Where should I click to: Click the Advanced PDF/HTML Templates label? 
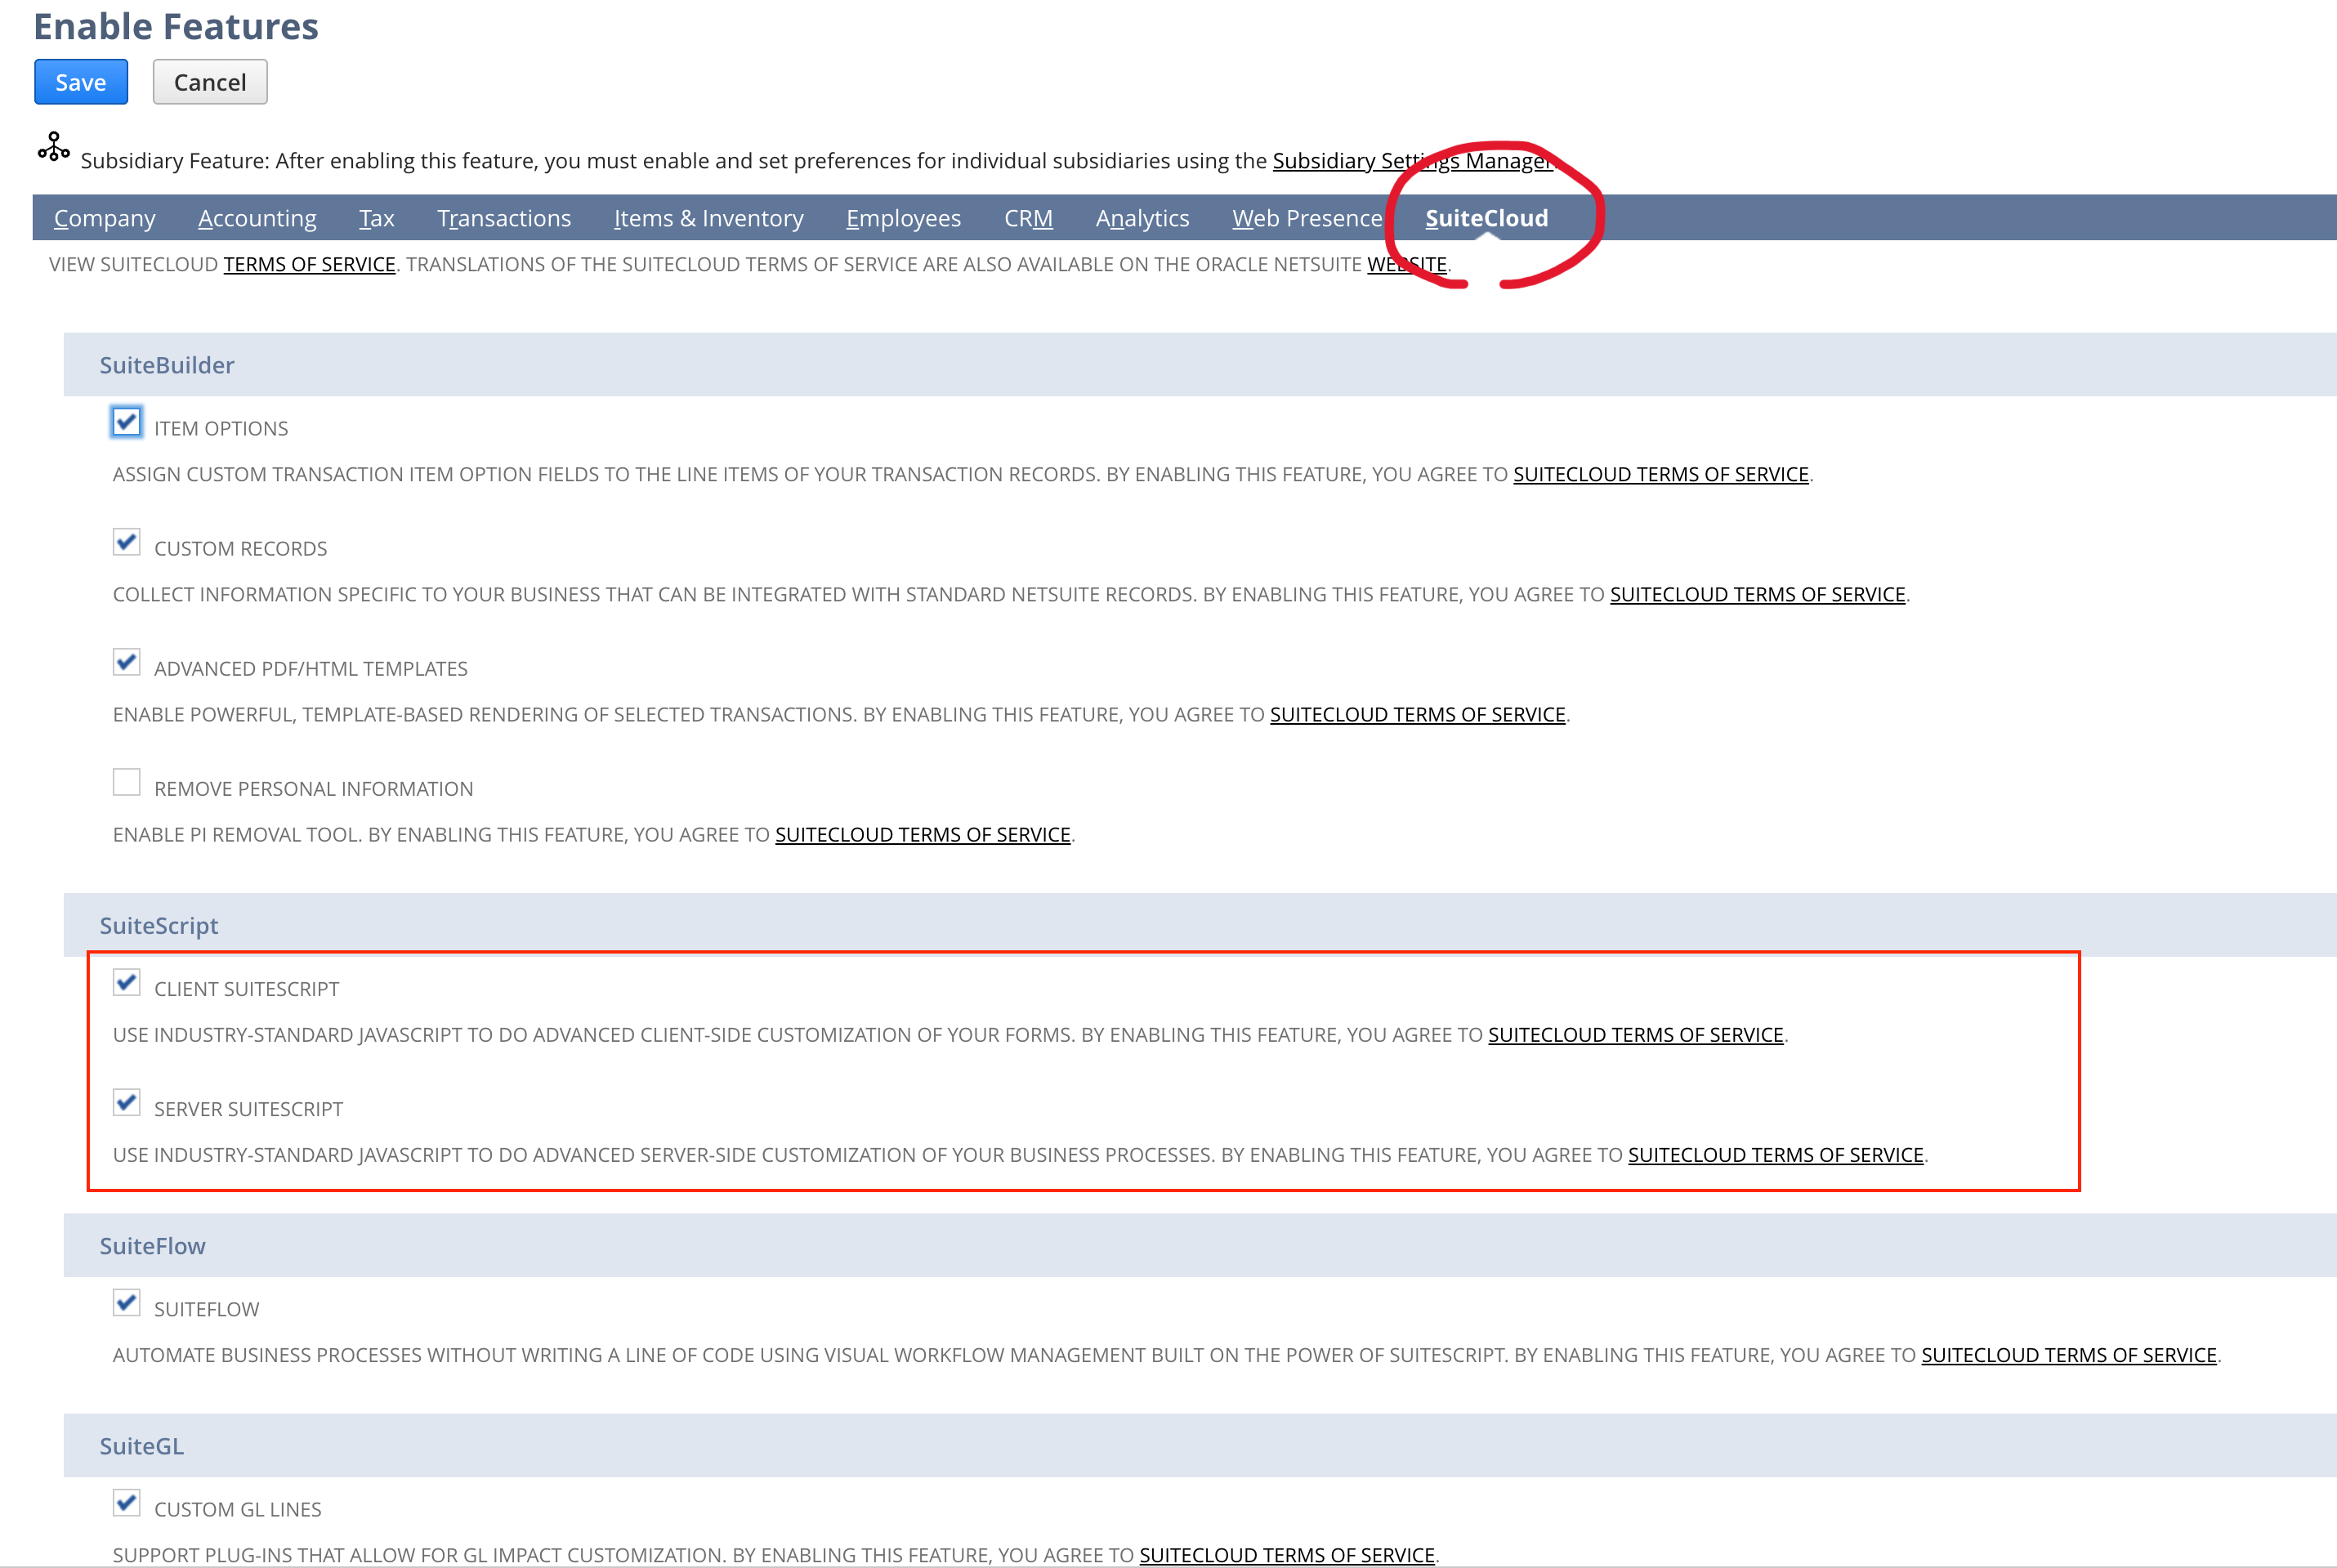311,669
